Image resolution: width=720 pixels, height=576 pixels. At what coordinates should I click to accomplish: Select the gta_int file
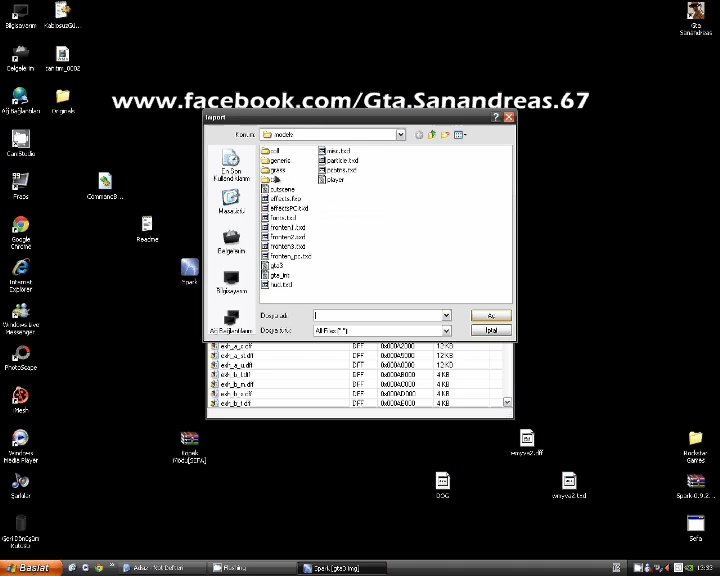click(x=276, y=275)
